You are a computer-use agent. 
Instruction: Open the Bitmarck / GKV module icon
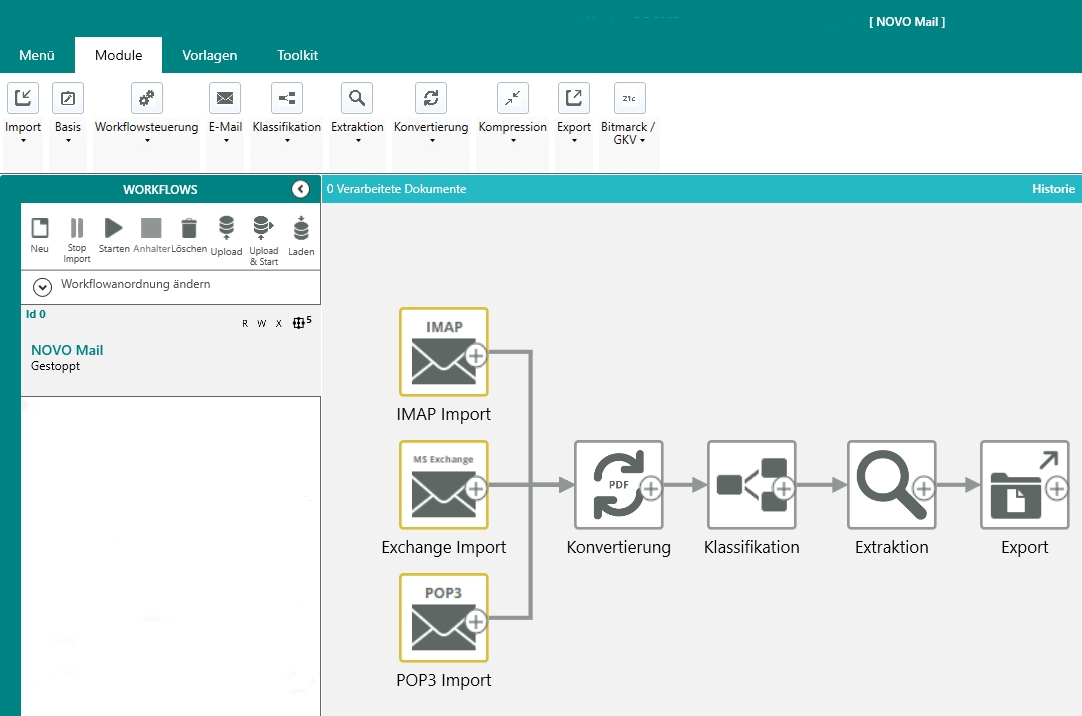click(x=629, y=98)
